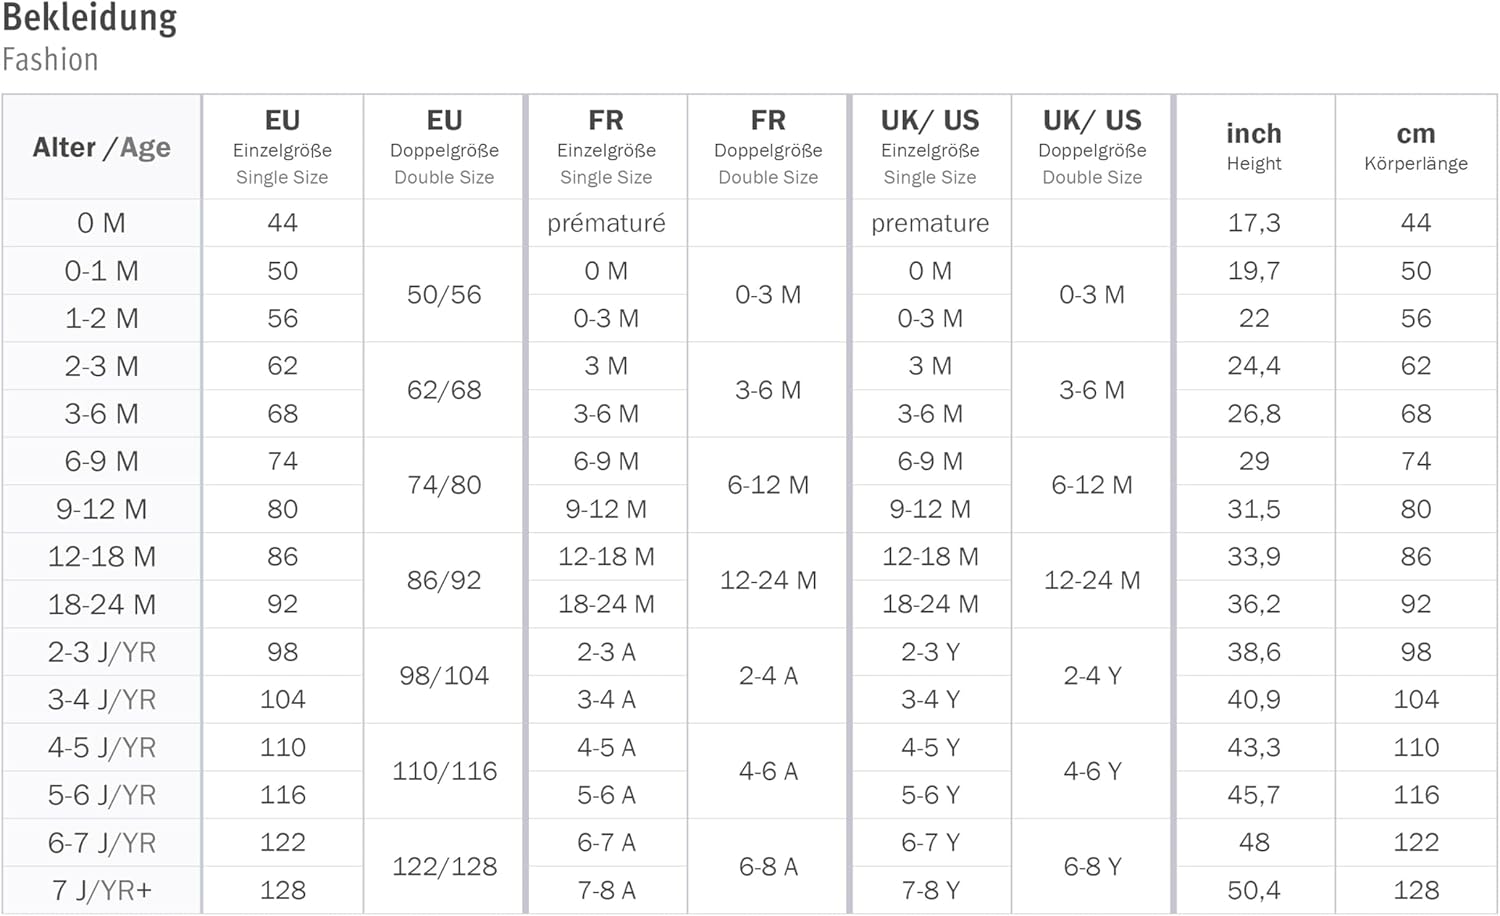
Task: Click the '122/128' EU double size cell
Action: tap(444, 867)
